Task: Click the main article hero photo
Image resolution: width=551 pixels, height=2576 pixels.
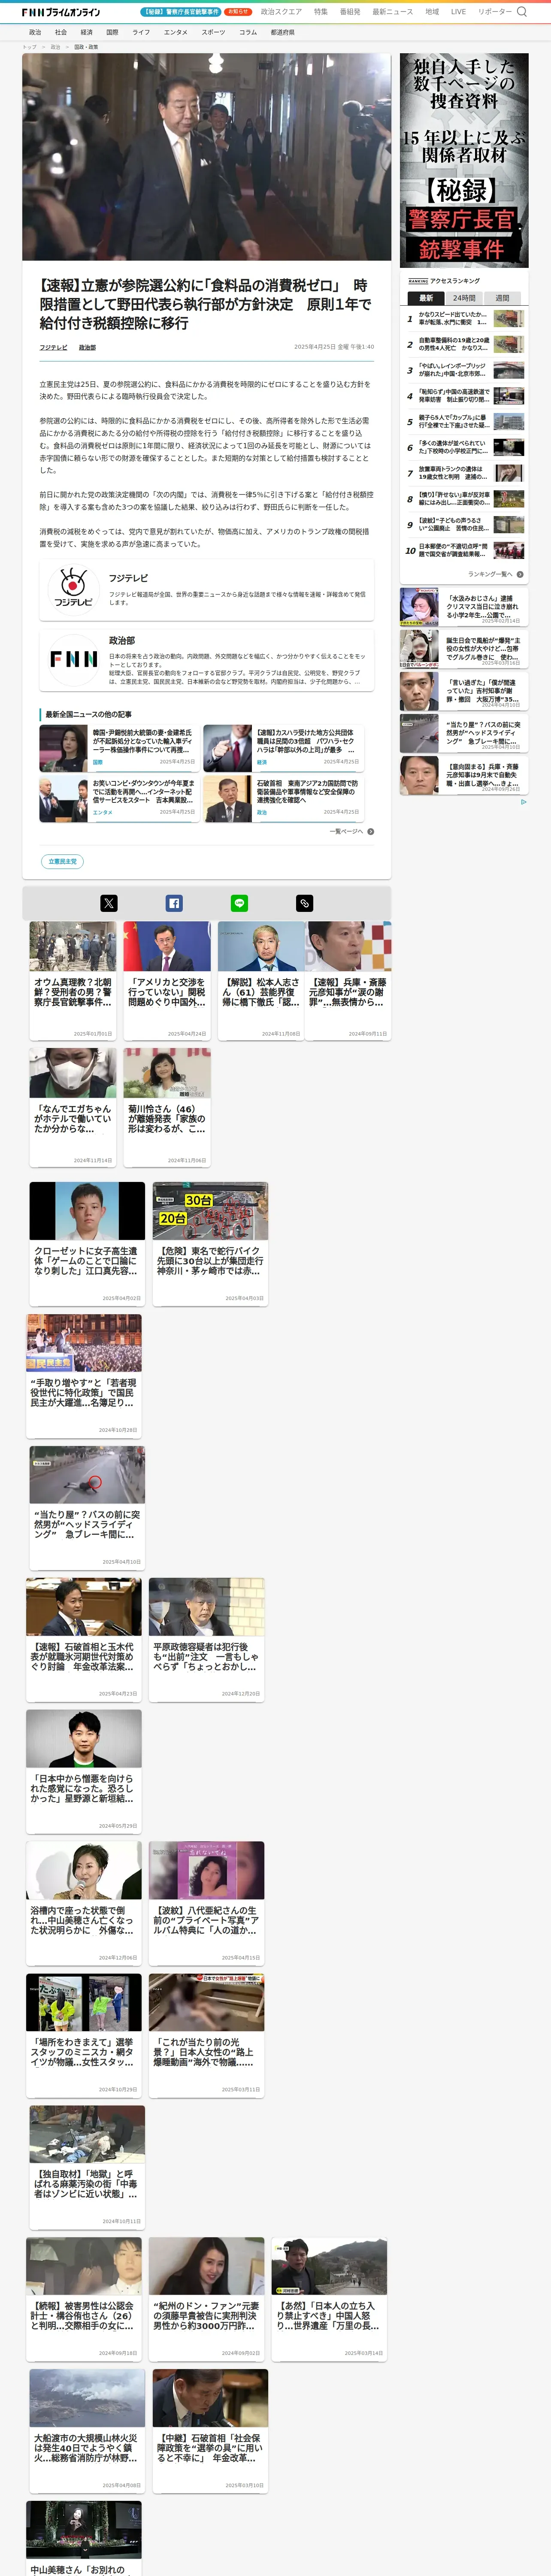Action: 207,157
